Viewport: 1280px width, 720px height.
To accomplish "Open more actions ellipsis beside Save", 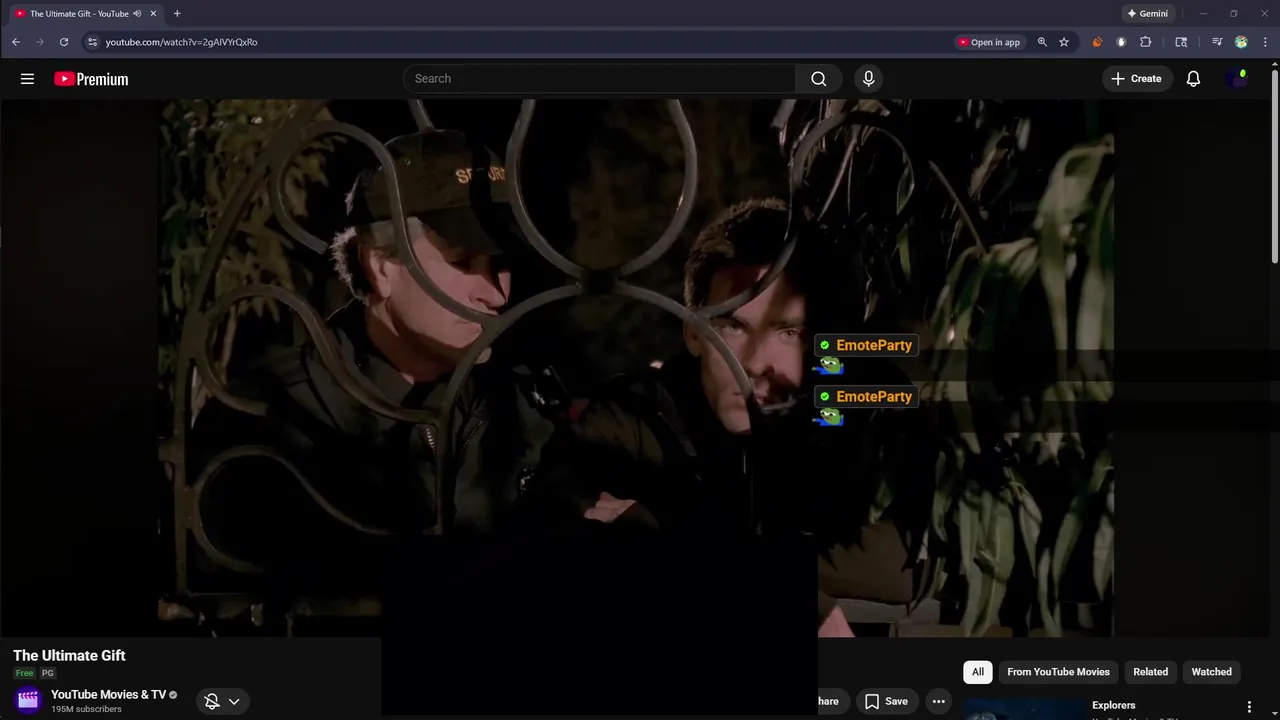I will pos(938,701).
